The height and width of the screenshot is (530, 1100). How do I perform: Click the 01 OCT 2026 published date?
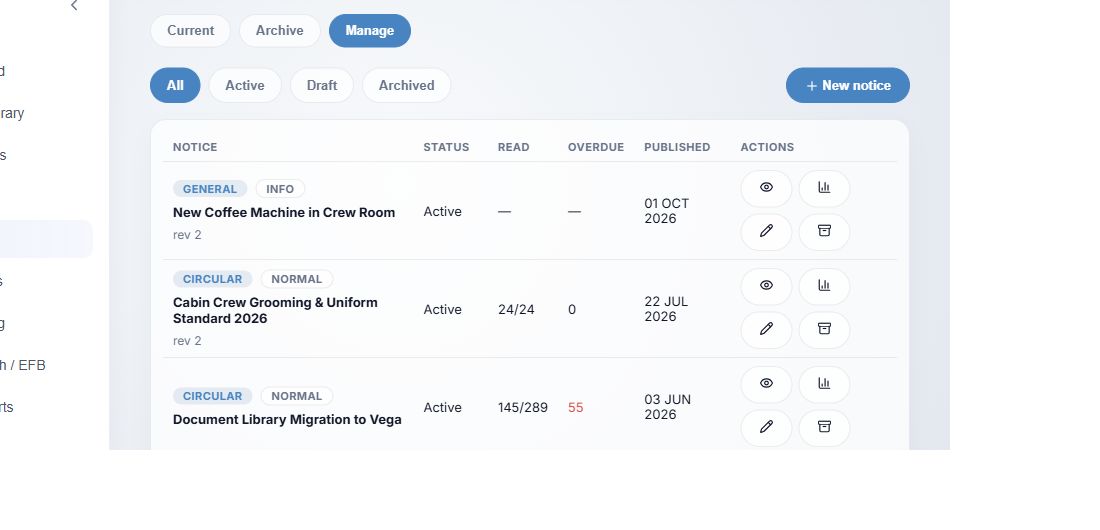(666, 211)
